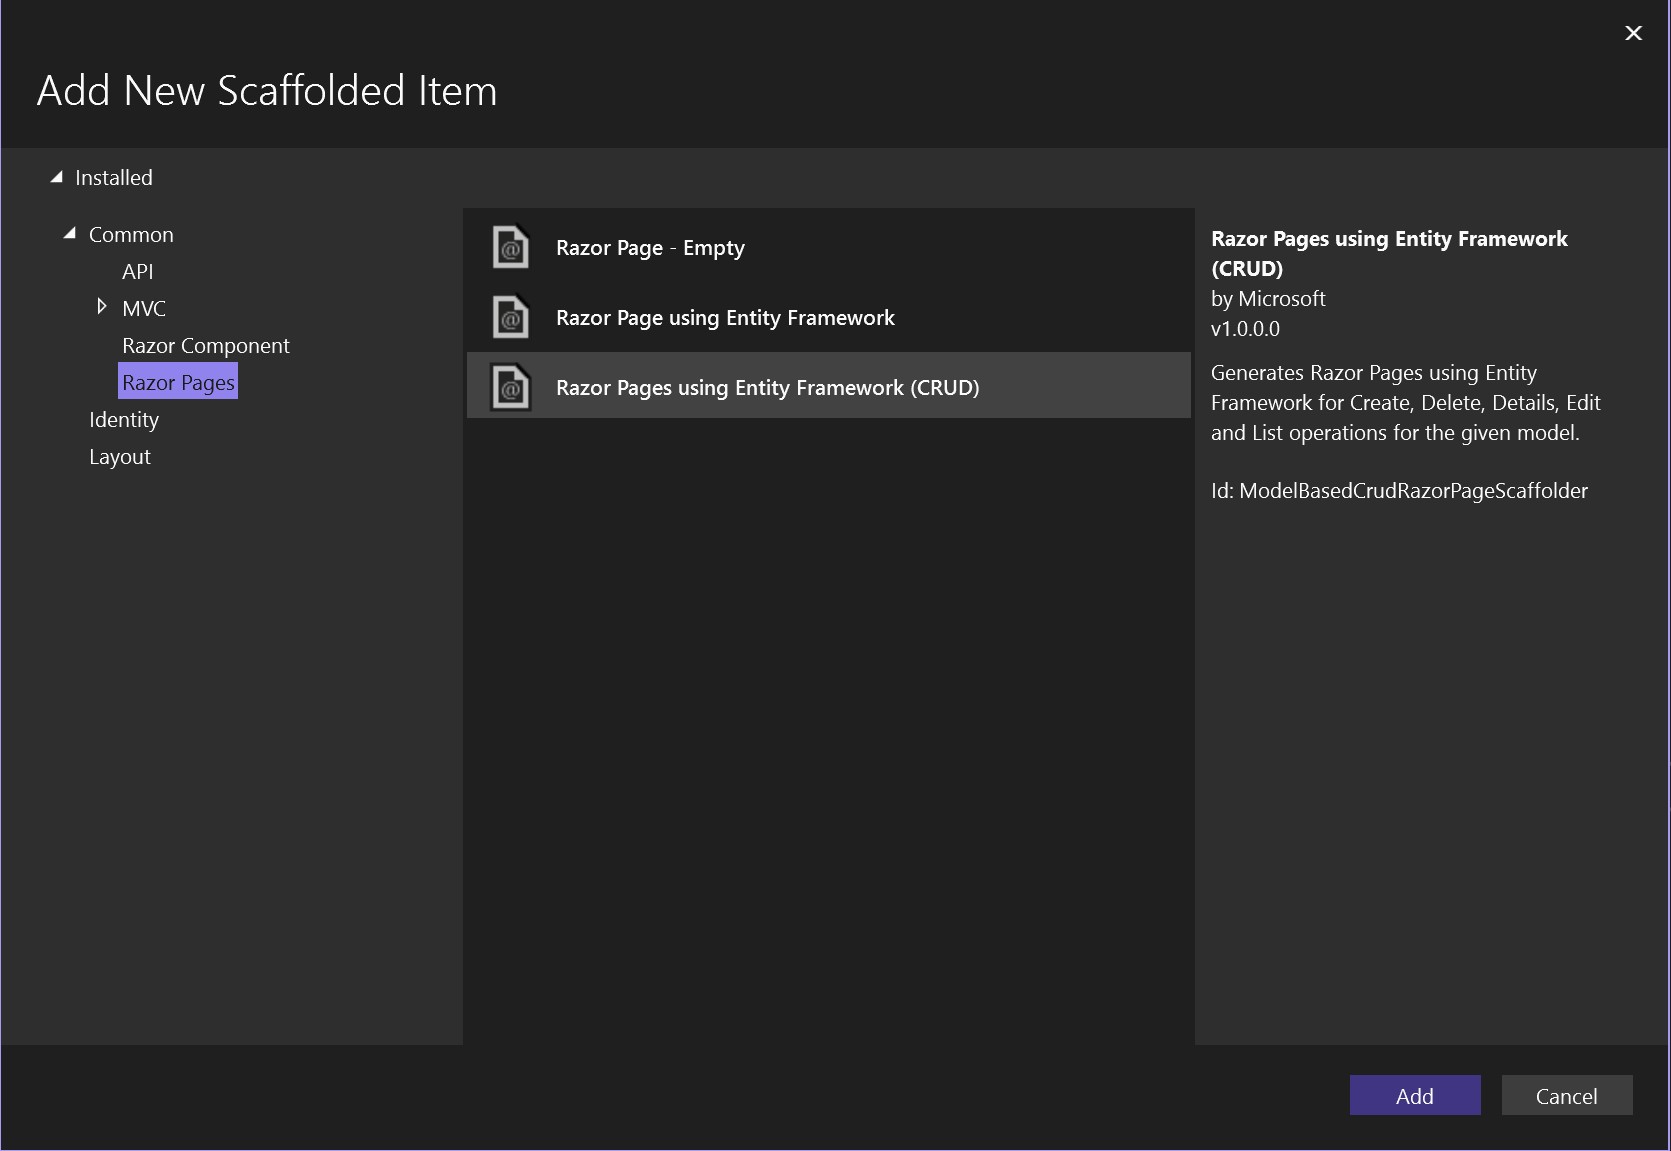Click the Add button

(x=1415, y=1095)
